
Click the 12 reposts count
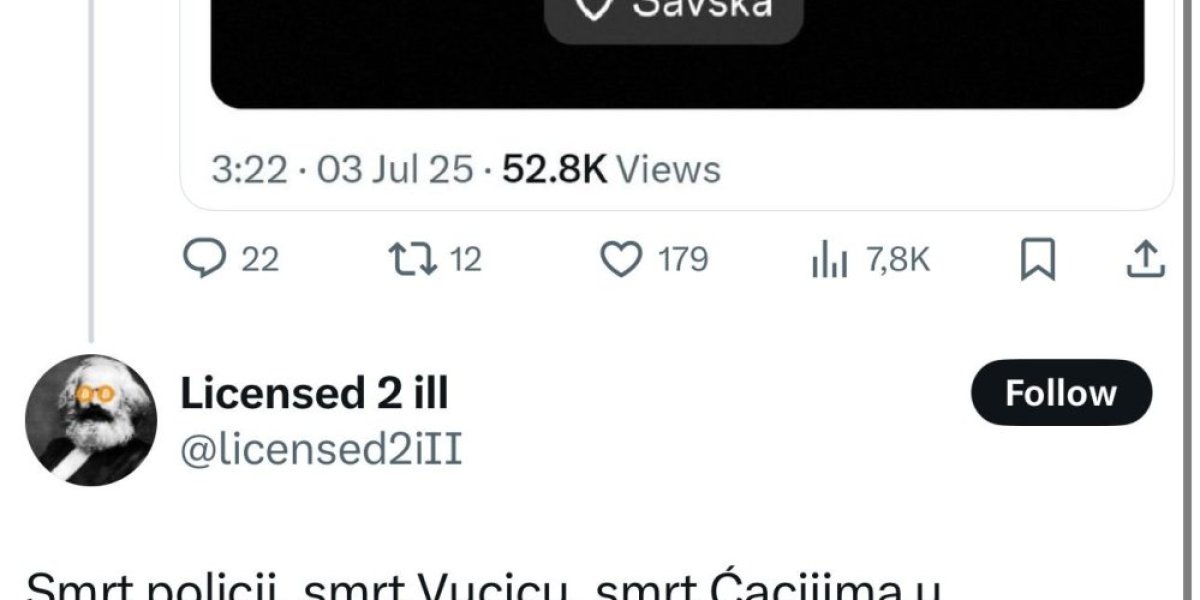[x=465, y=261]
